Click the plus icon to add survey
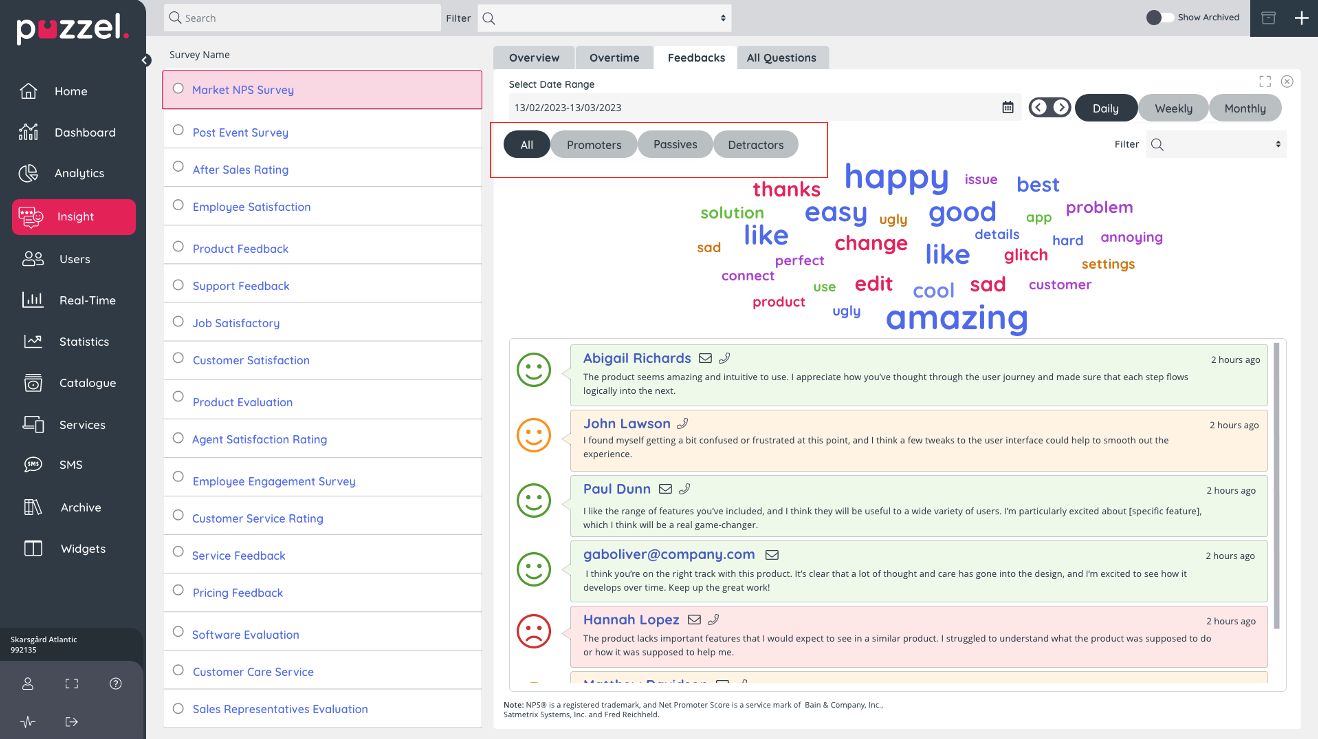 pos(1301,18)
